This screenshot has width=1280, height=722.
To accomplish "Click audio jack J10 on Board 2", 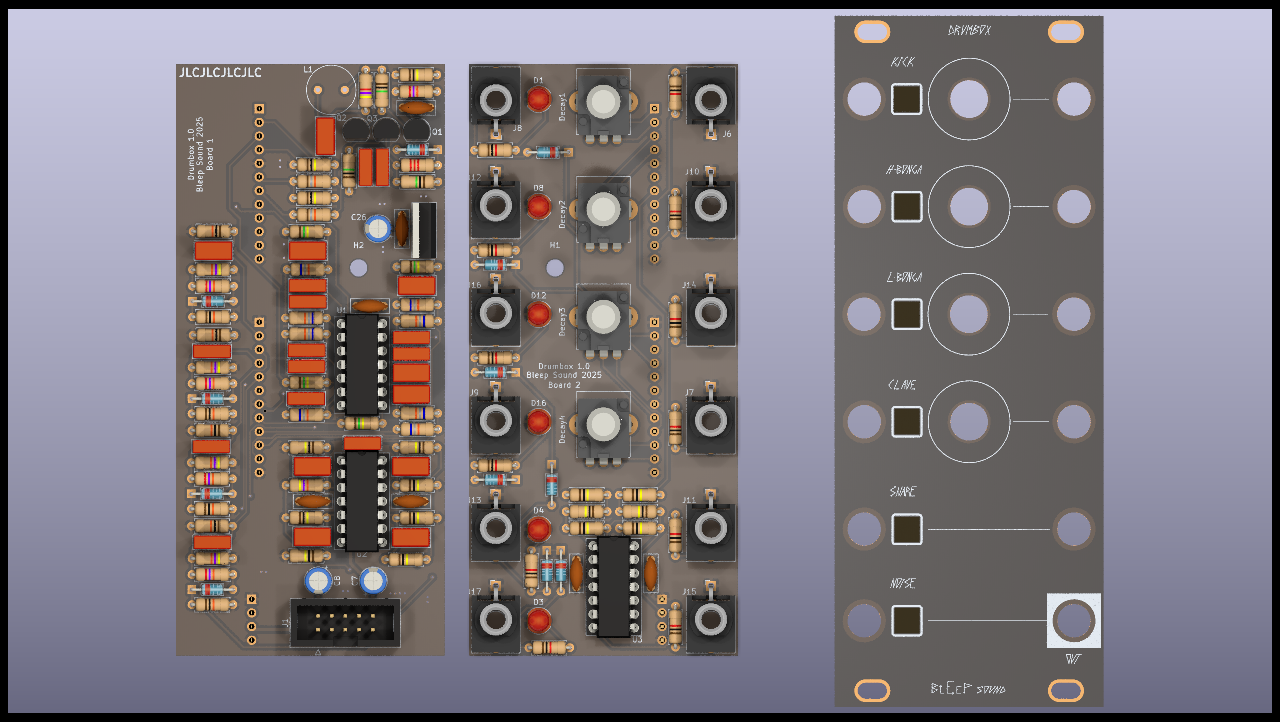I will tap(711, 206).
